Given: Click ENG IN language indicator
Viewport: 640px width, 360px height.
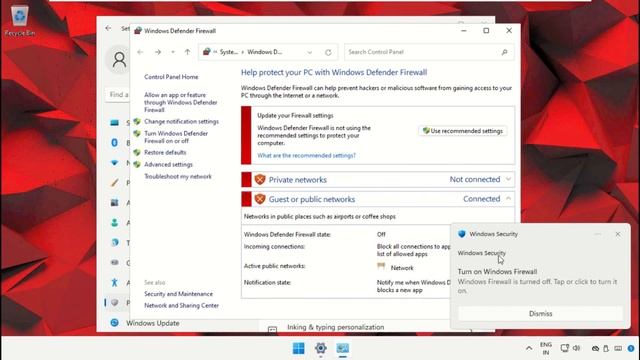Looking at the screenshot, I should [x=546, y=348].
